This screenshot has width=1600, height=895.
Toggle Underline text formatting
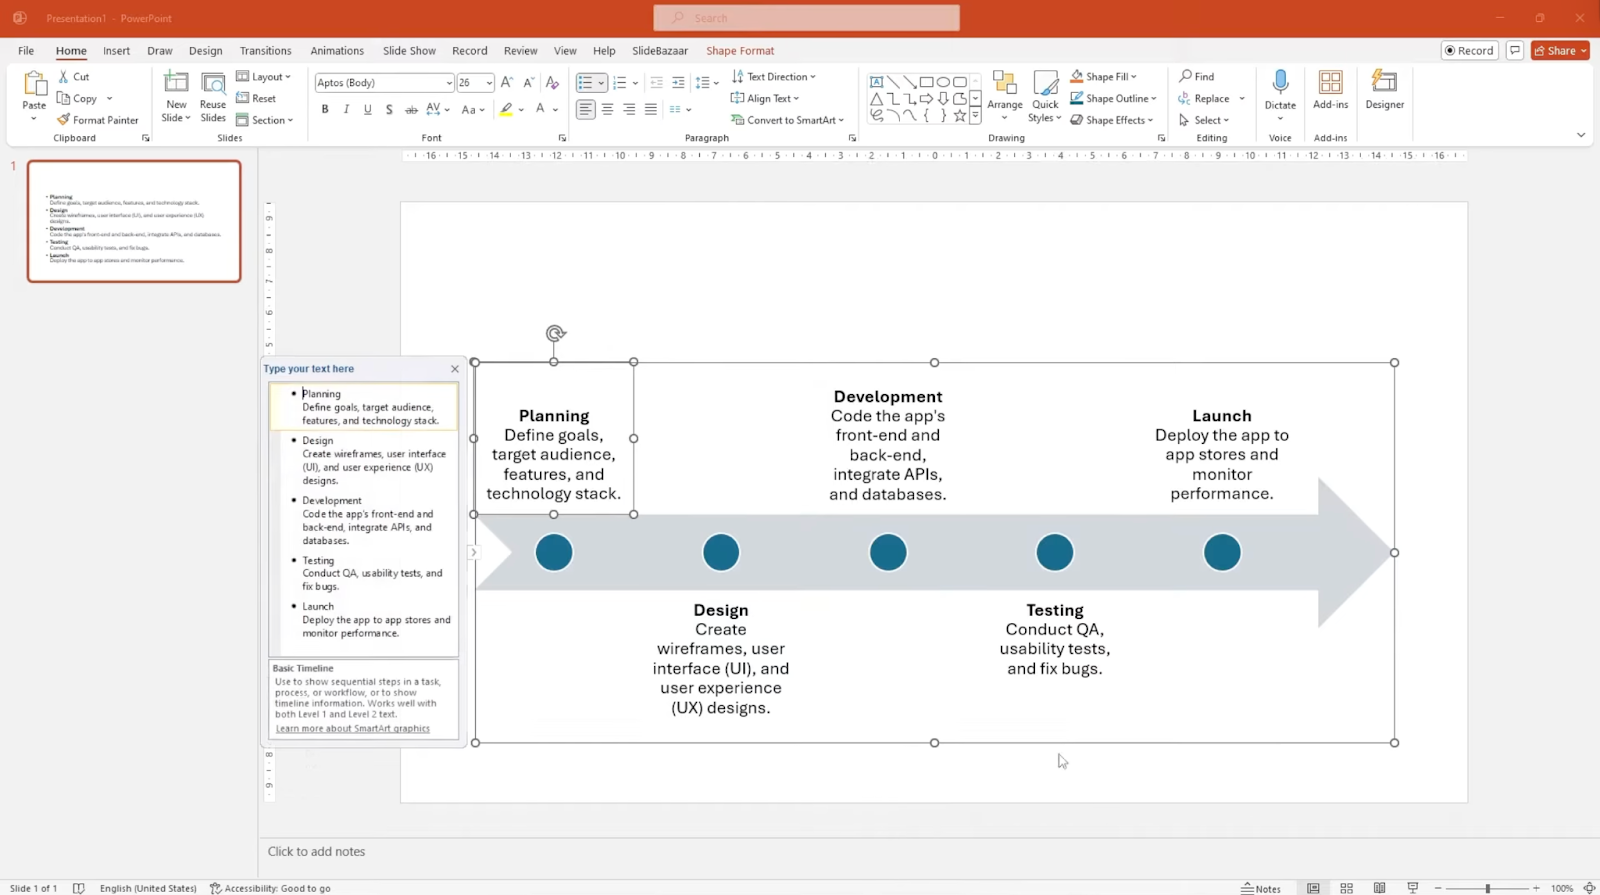coord(368,110)
